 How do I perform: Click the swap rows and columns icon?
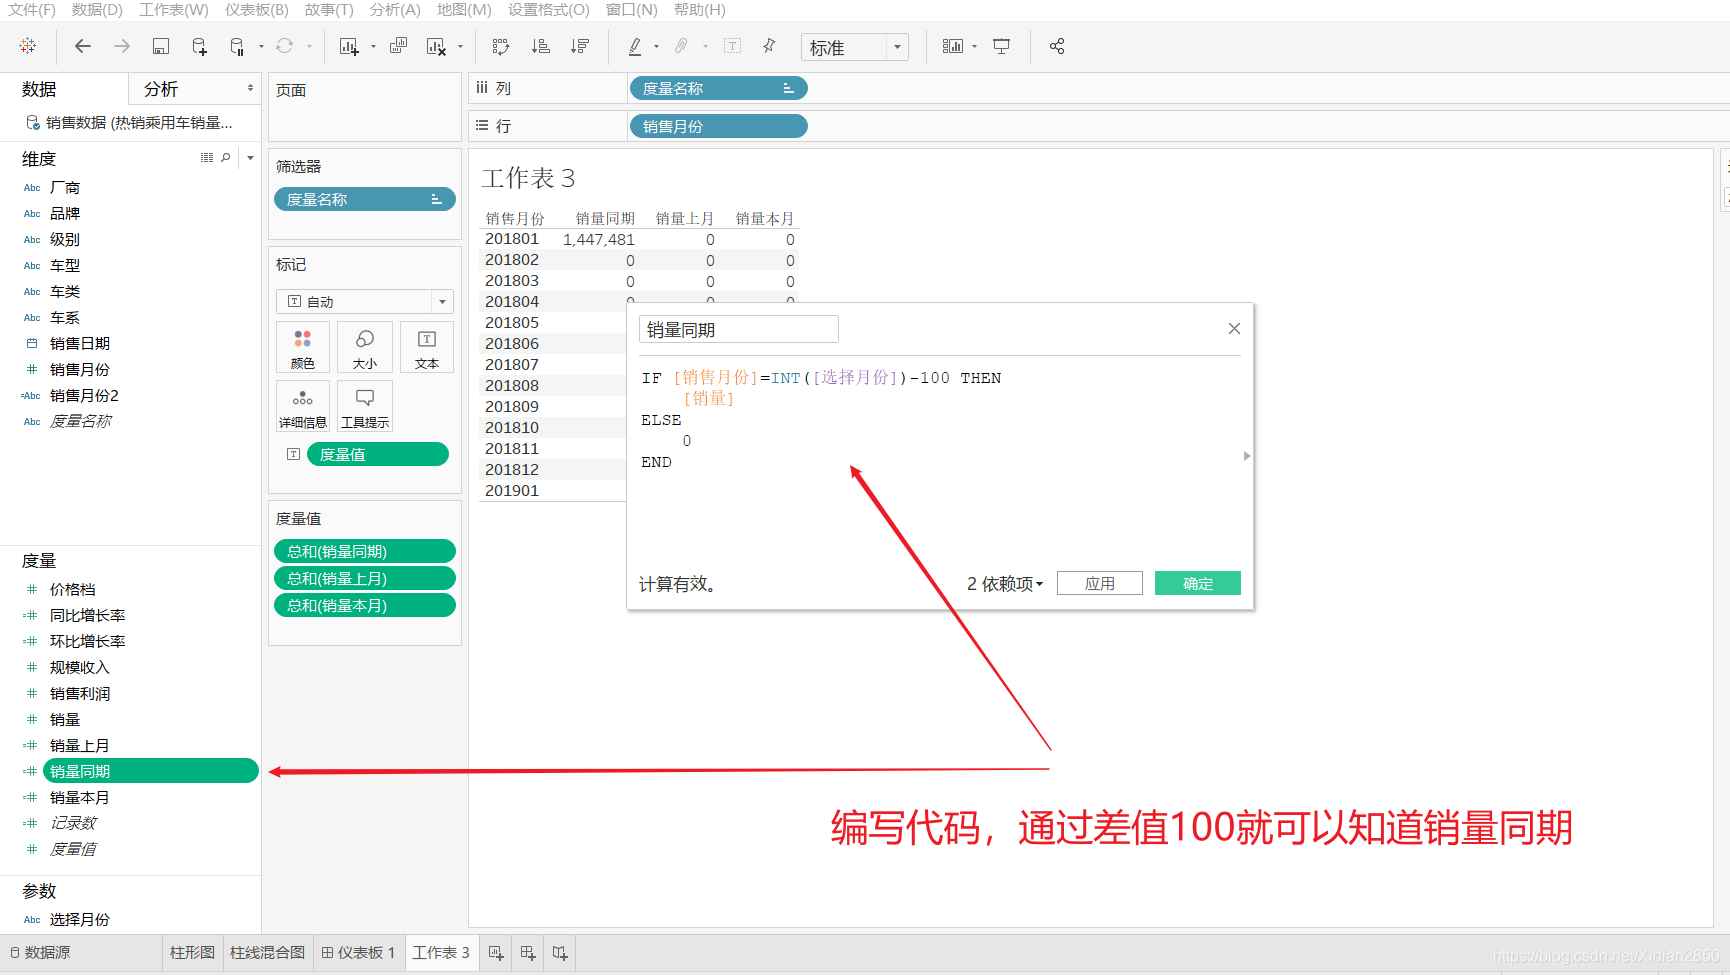click(501, 46)
